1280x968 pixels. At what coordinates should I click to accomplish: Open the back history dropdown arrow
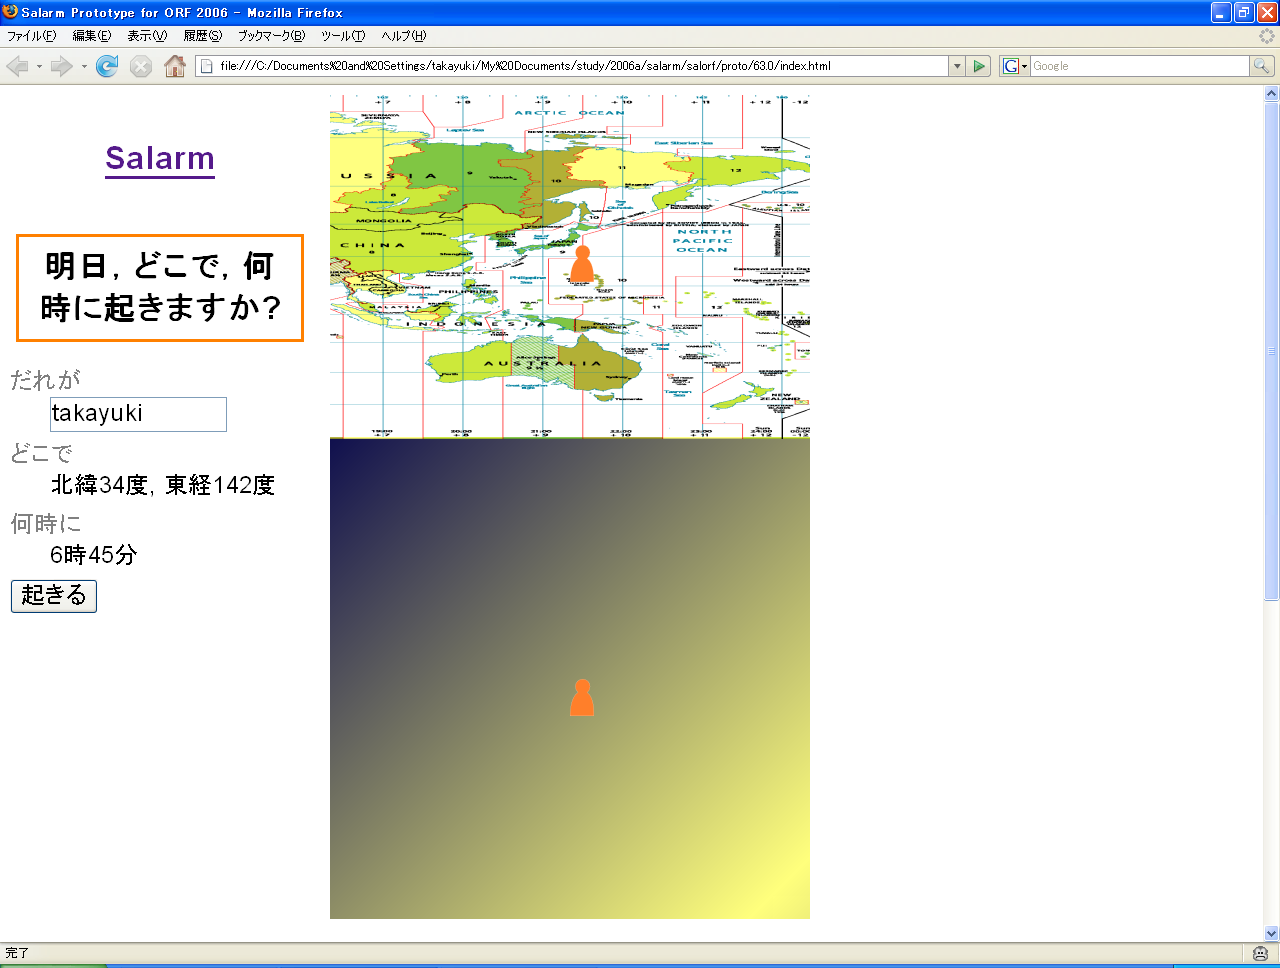[x=39, y=66]
